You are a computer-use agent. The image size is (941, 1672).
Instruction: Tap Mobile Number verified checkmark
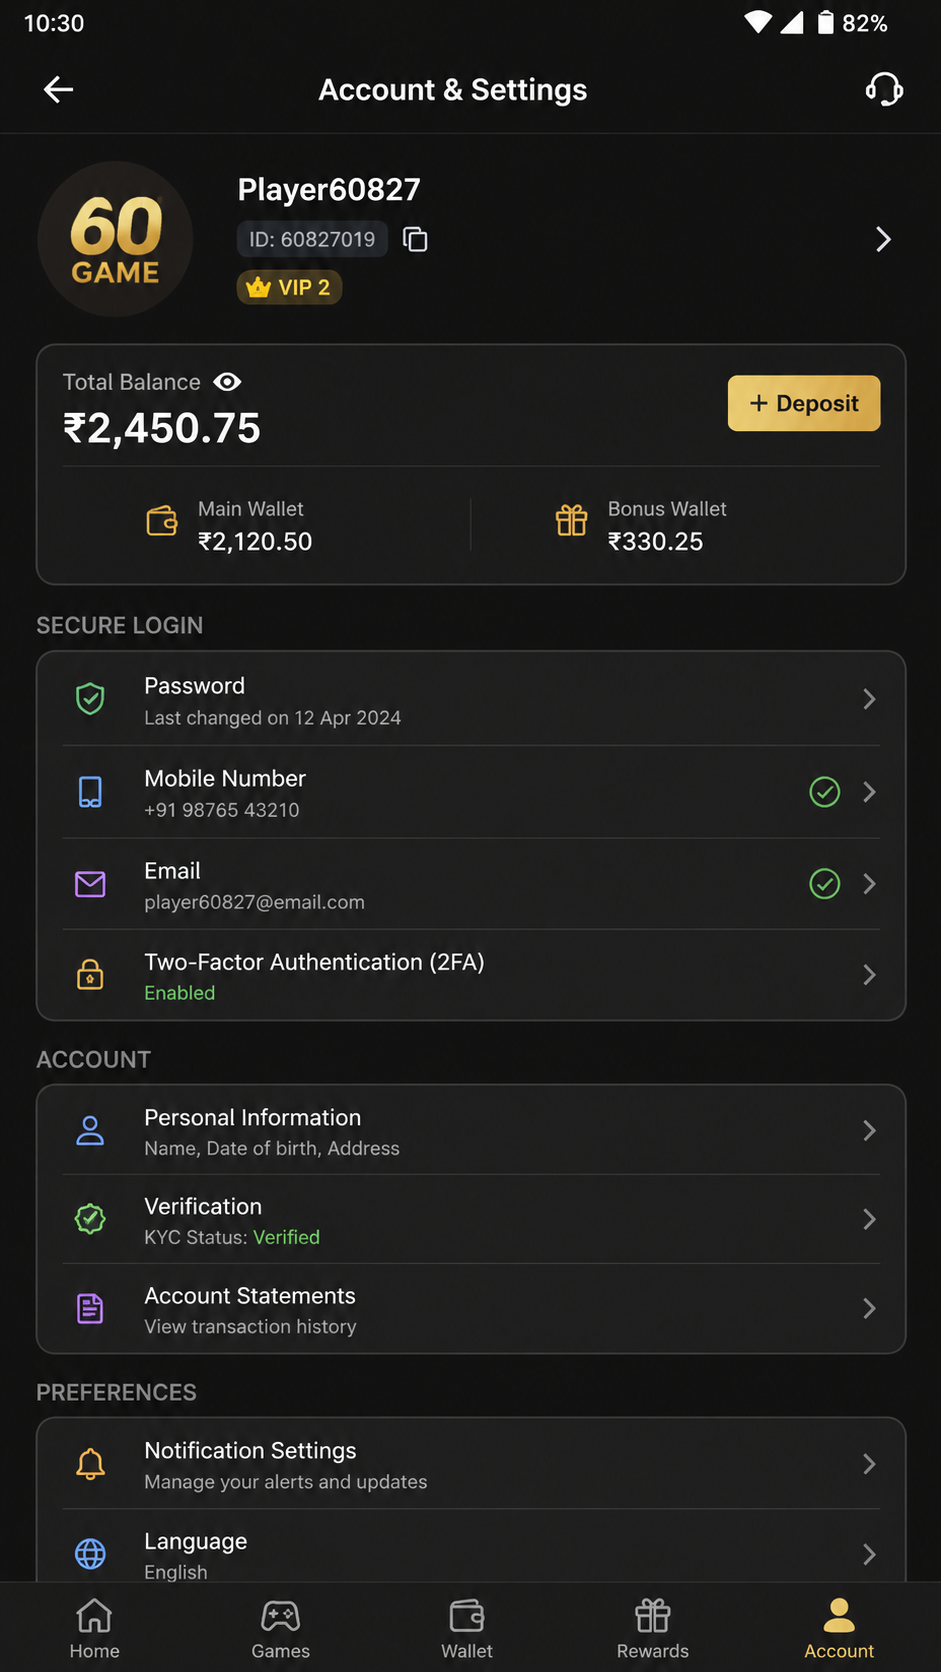tap(824, 792)
